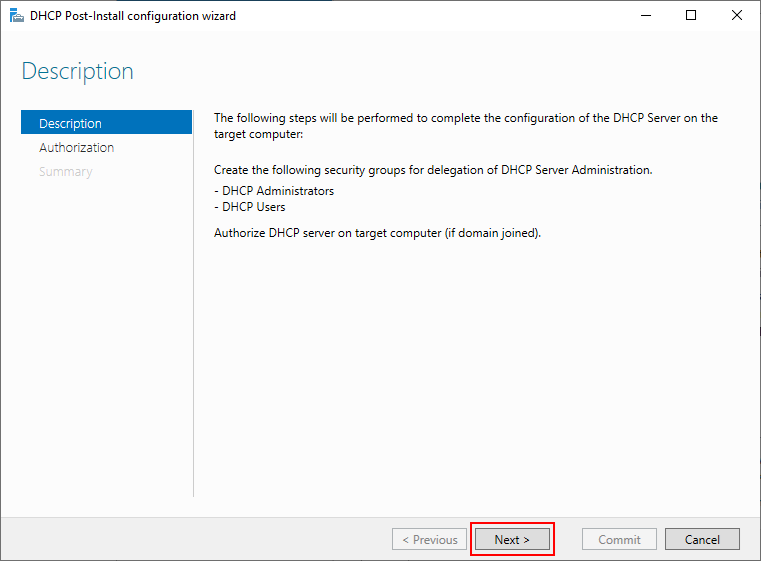This screenshot has width=761, height=561.
Task: Minimize the DHCP configuration wizard window
Action: click(645, 16)
